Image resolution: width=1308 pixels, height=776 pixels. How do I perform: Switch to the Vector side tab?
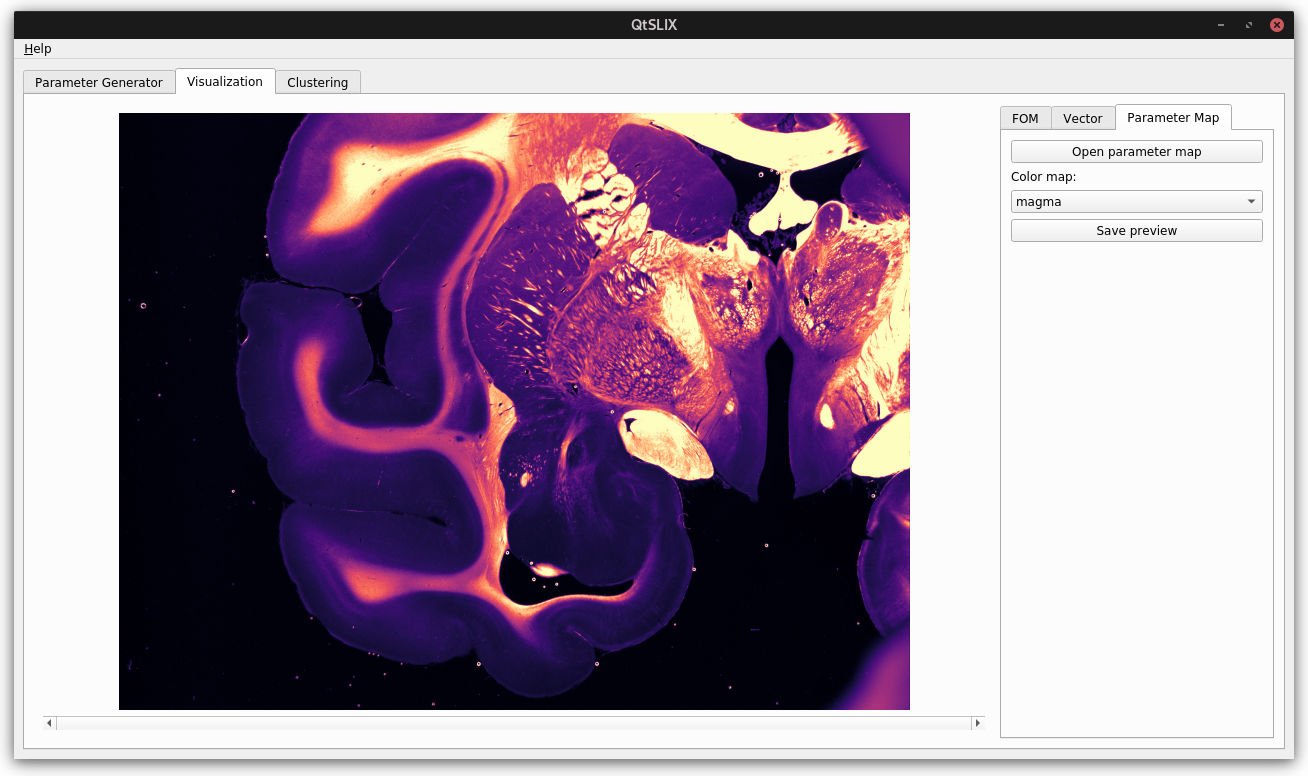pos(1082,118)
